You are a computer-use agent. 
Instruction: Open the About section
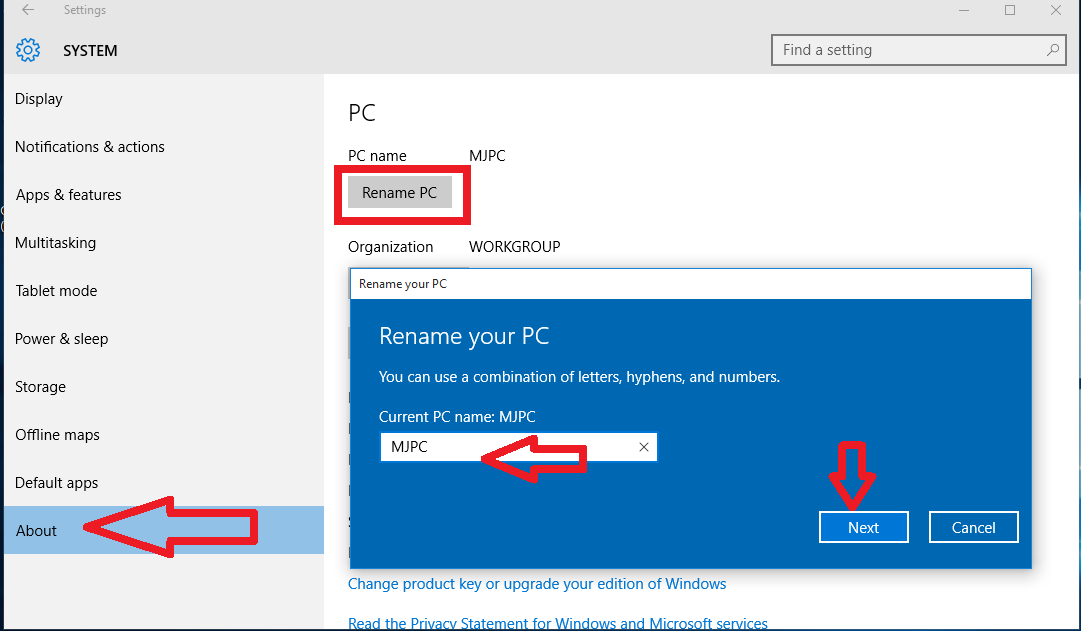(x=36, y=530)
